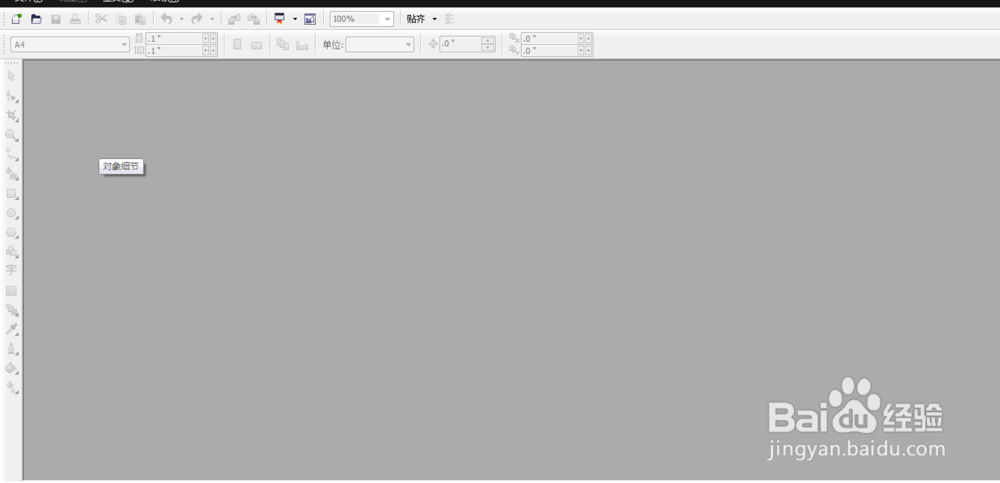
Task: Select Portrait page orientation
Action: (237, 45)
